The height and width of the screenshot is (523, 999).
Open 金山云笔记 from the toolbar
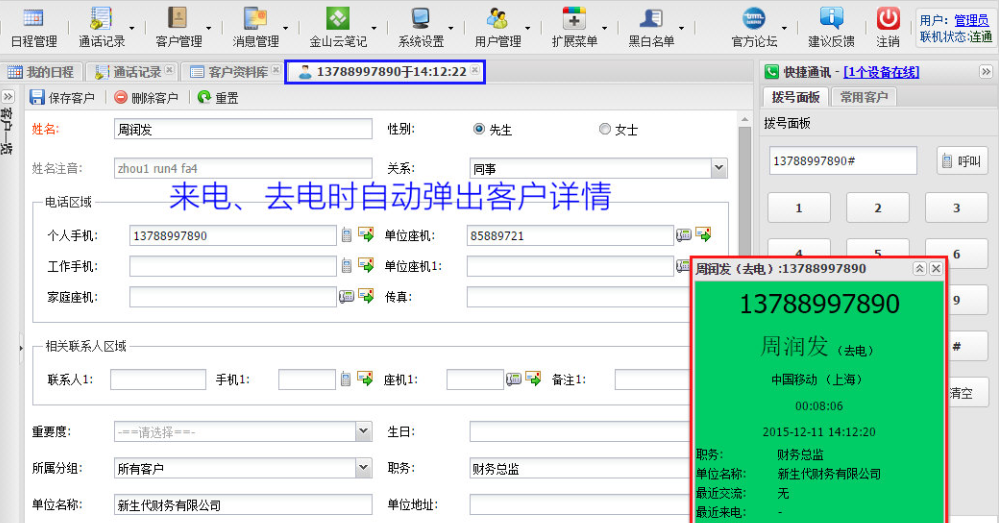[x=338, y=19]
